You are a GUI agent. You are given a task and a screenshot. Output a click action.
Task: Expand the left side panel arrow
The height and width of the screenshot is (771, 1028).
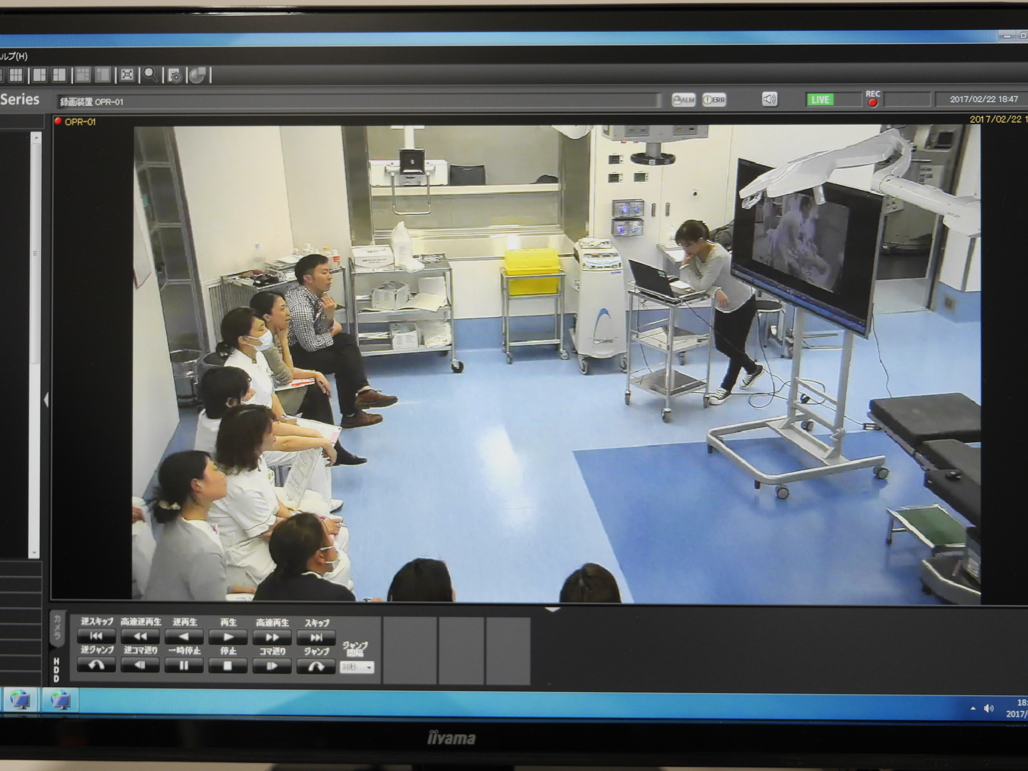[x=45, y=400]
